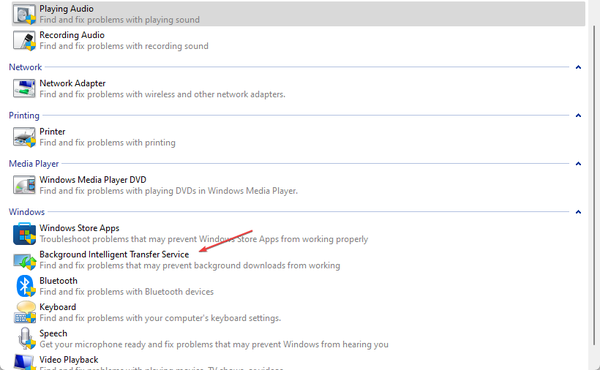Image resolution: width=600 pixels, height=370 pixels.
Task: Start the Bluetooth troubleshooter
Action: [58, 281]
